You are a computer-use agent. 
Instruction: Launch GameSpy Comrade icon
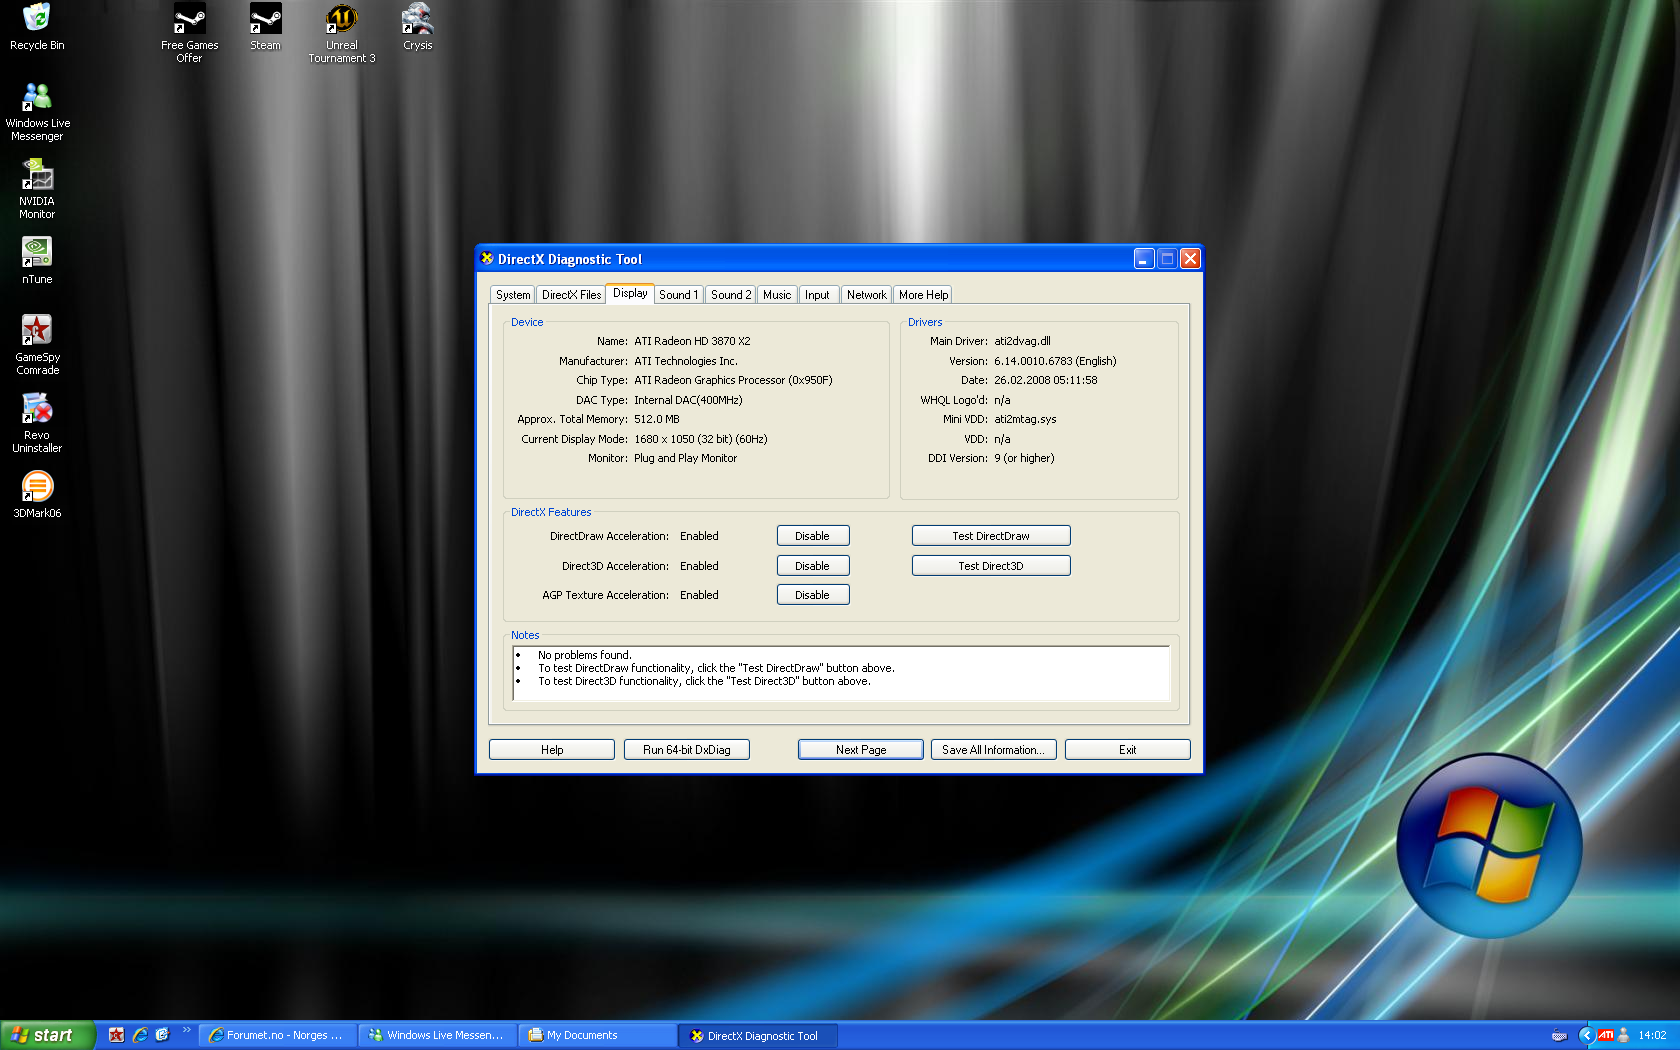pos(37,332)
